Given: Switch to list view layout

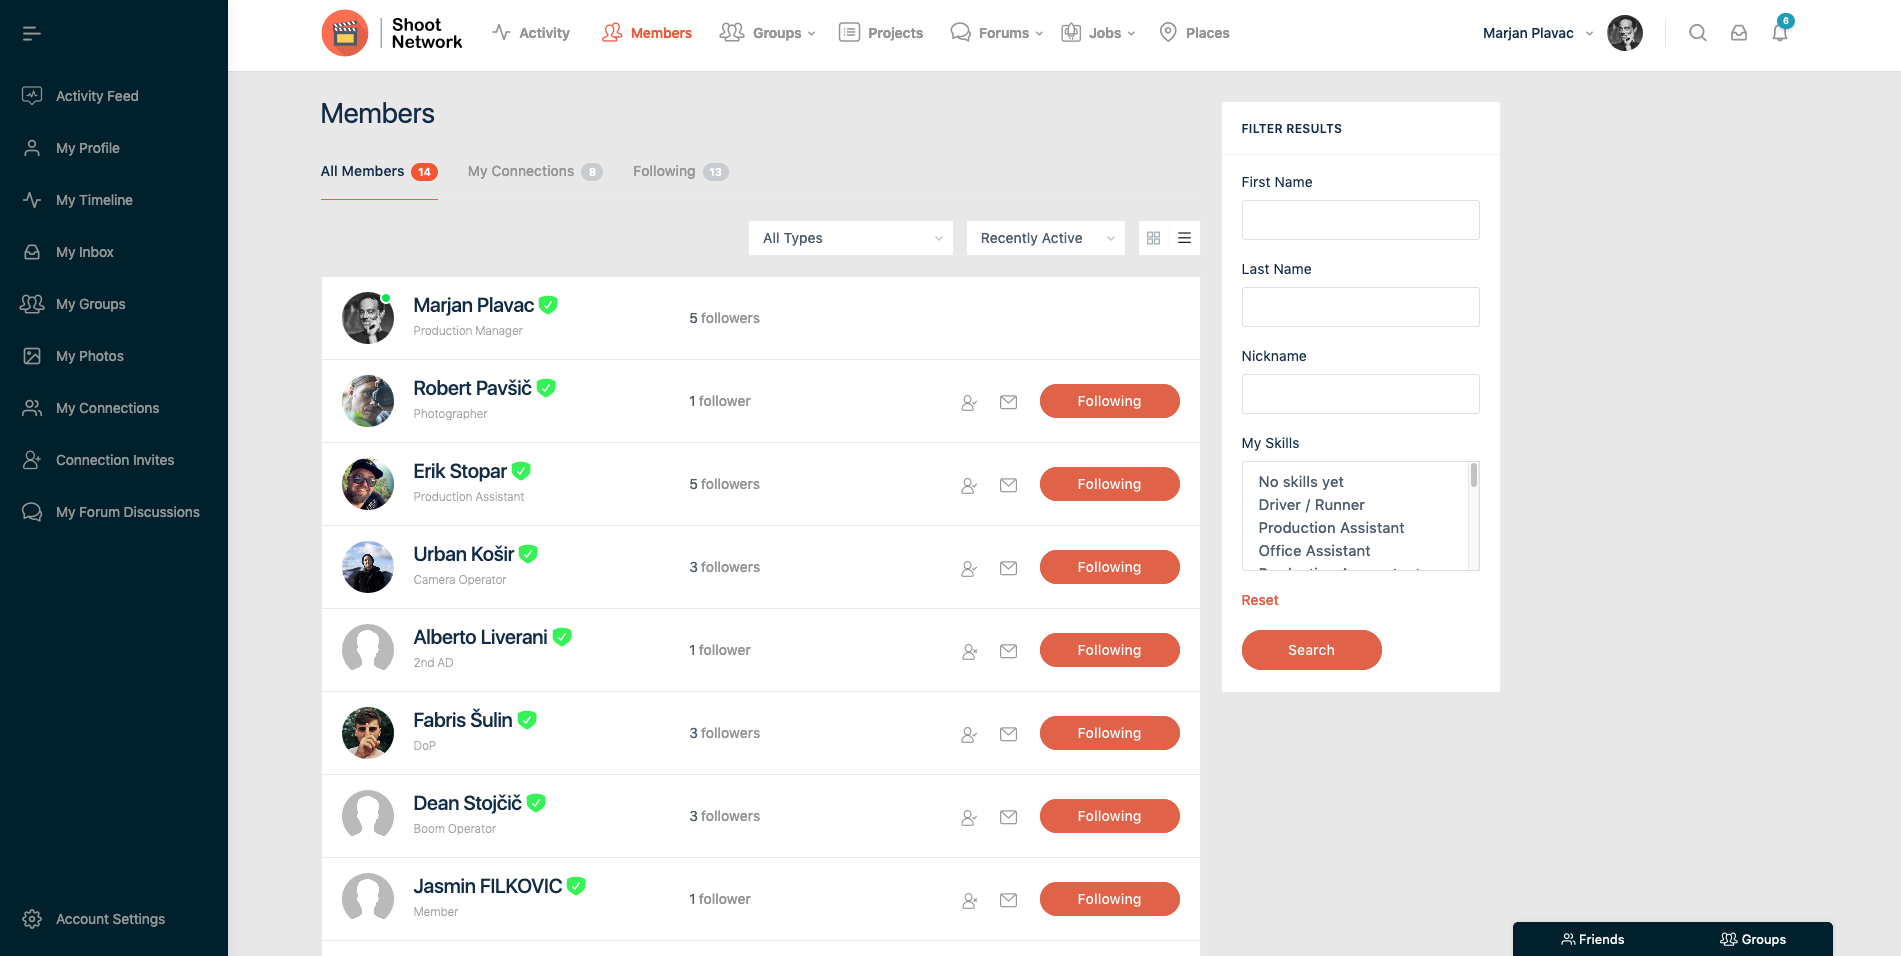Looking at the screenshot, I should (x=1184, y=238).
